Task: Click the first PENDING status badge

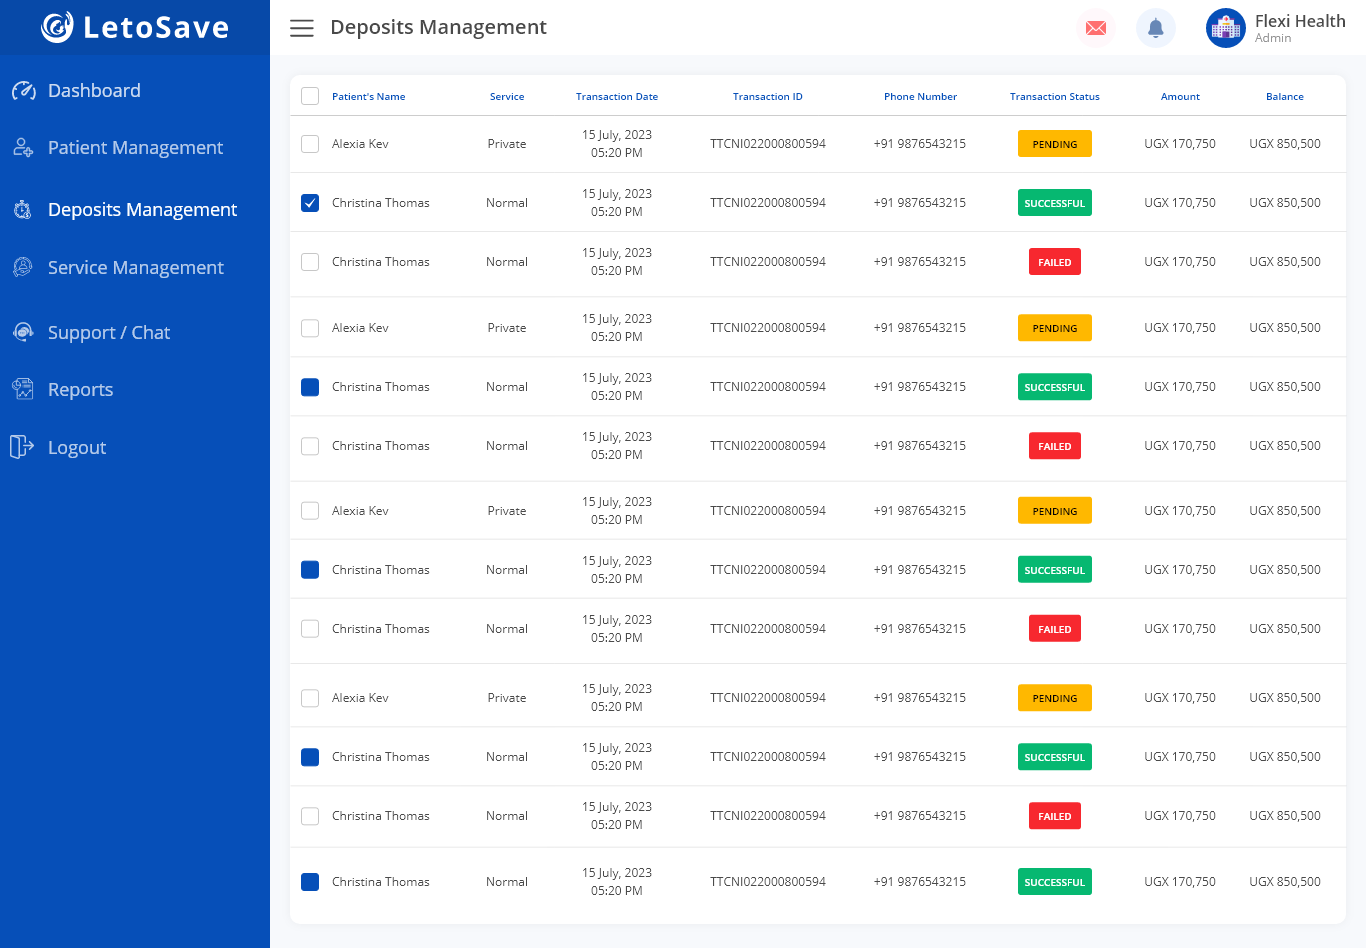Action: click(x=1054, y=144)
